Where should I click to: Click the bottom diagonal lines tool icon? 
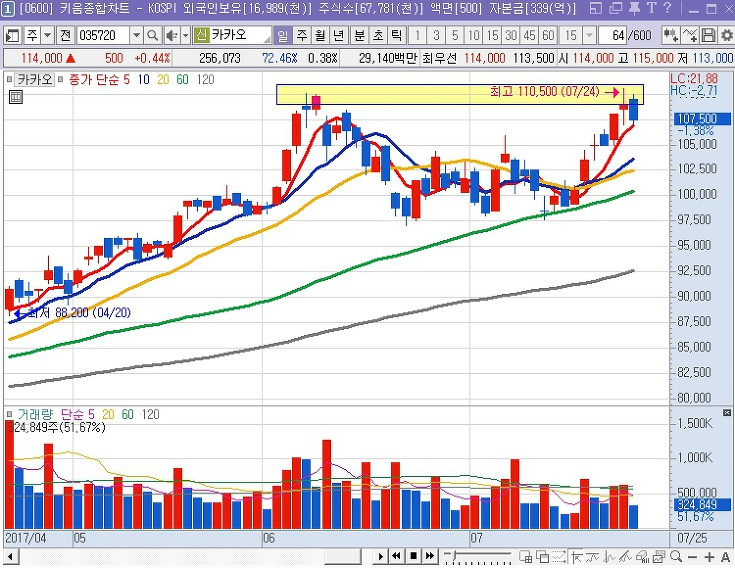tap(625, 557)
